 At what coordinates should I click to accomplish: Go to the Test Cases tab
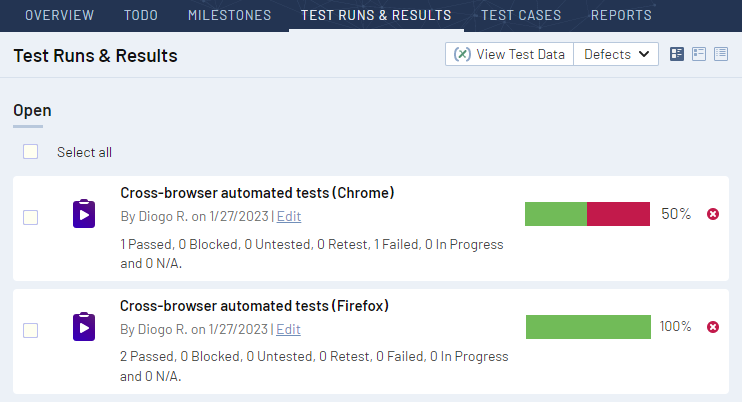pyautogui.click(x=521, y=15)
